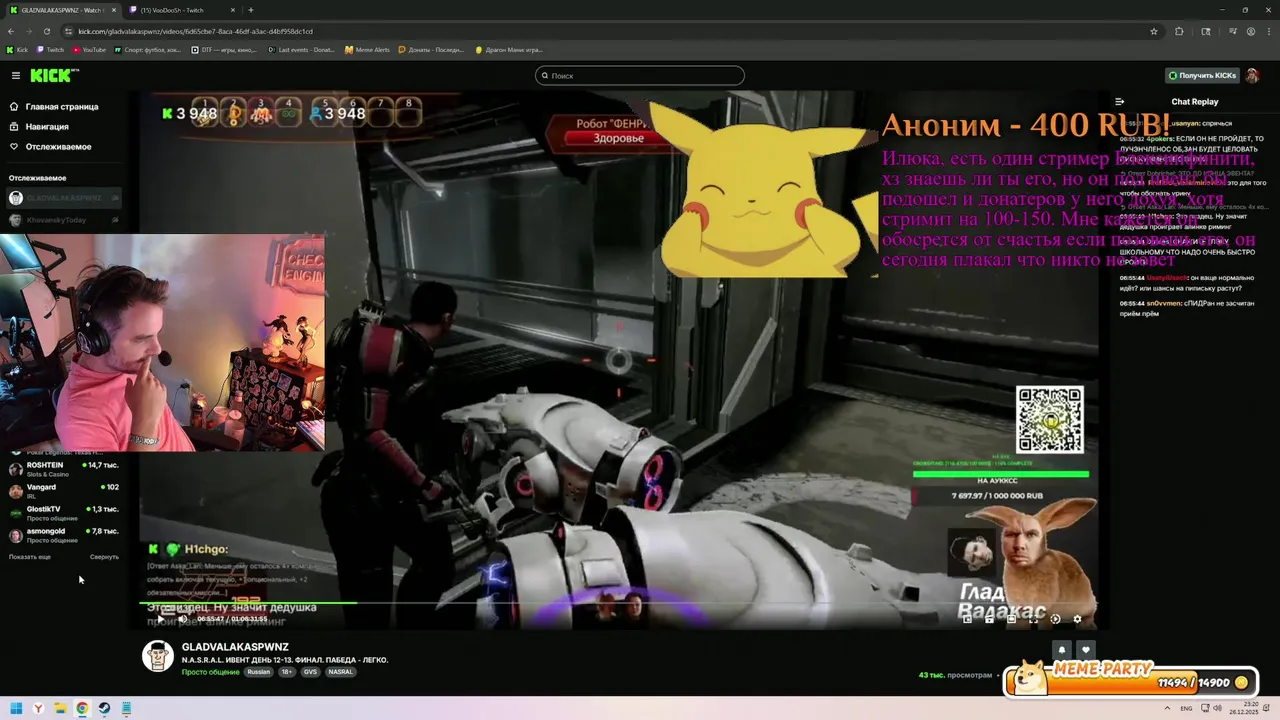1280x720 pixels.
Task: Toggle the video play button
Action: (x=161, y=619)
